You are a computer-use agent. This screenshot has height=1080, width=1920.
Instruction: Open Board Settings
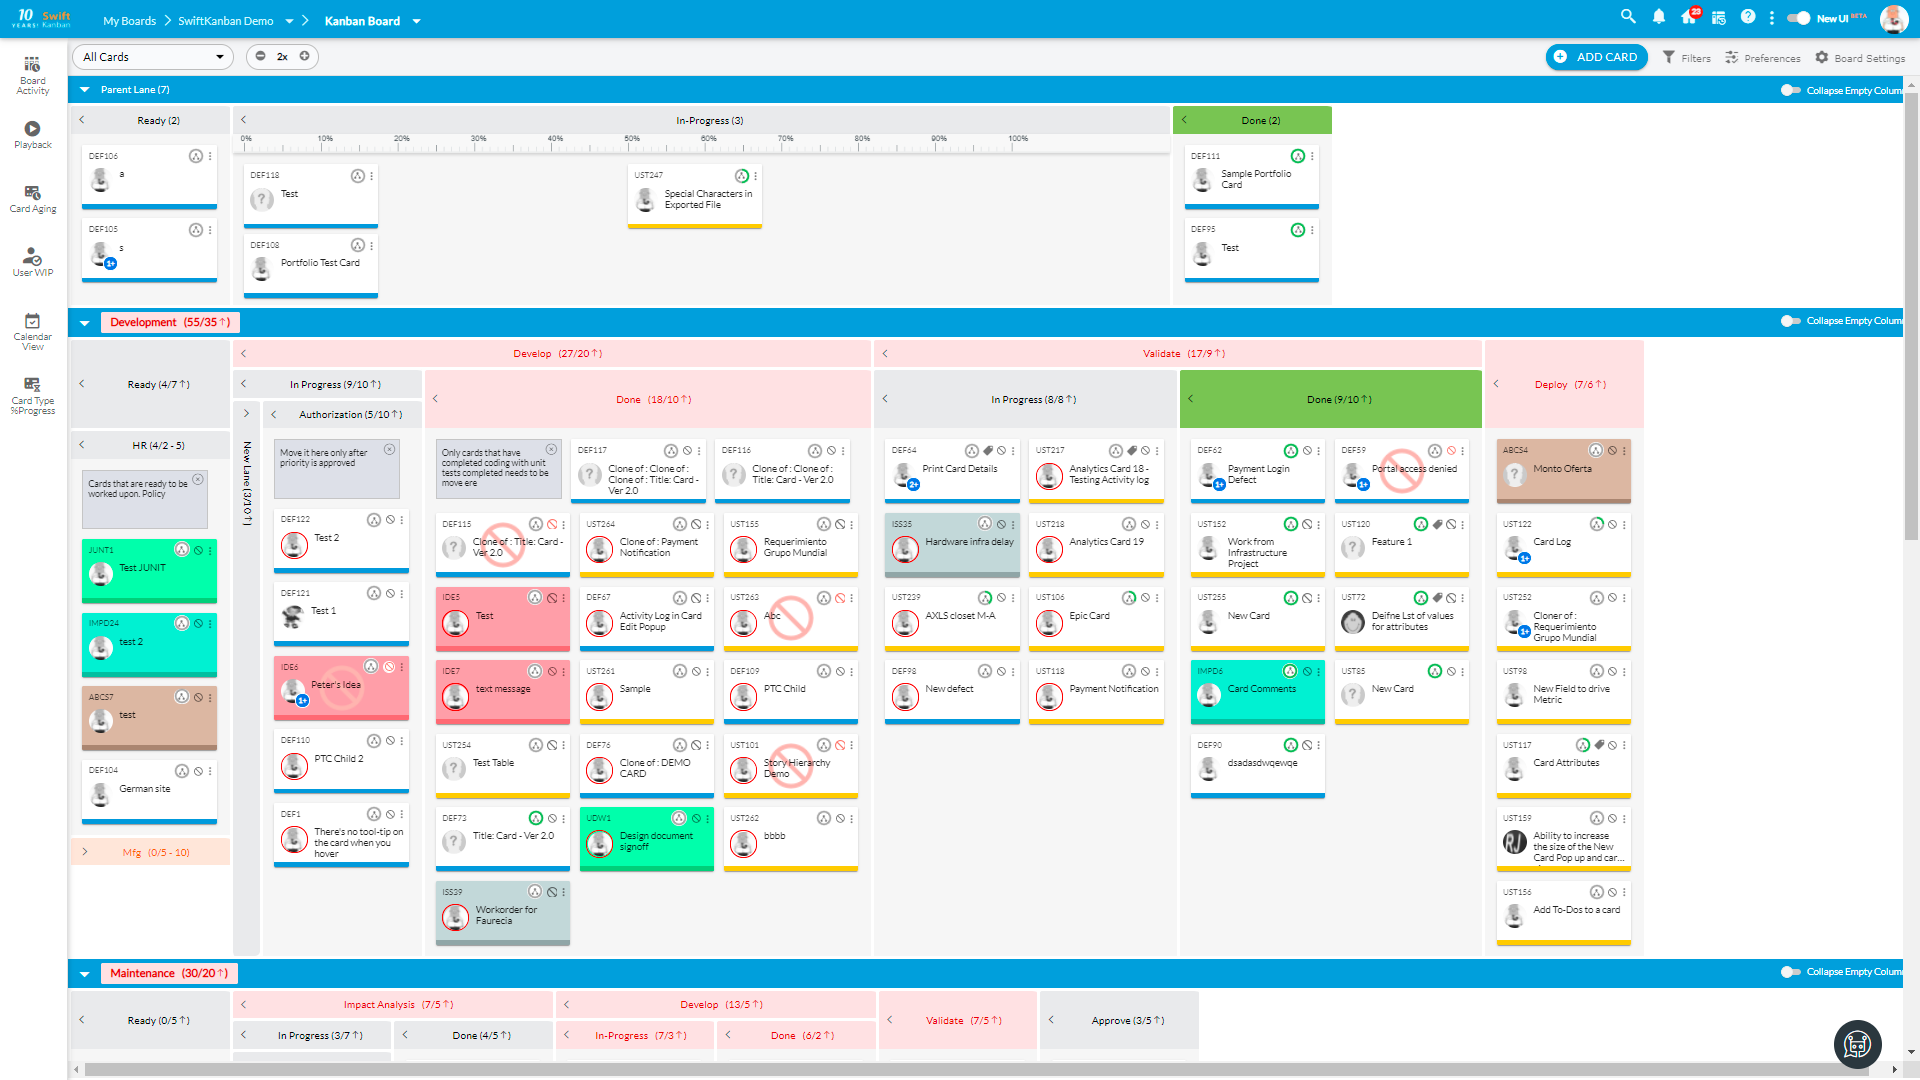coord(1859,57)
